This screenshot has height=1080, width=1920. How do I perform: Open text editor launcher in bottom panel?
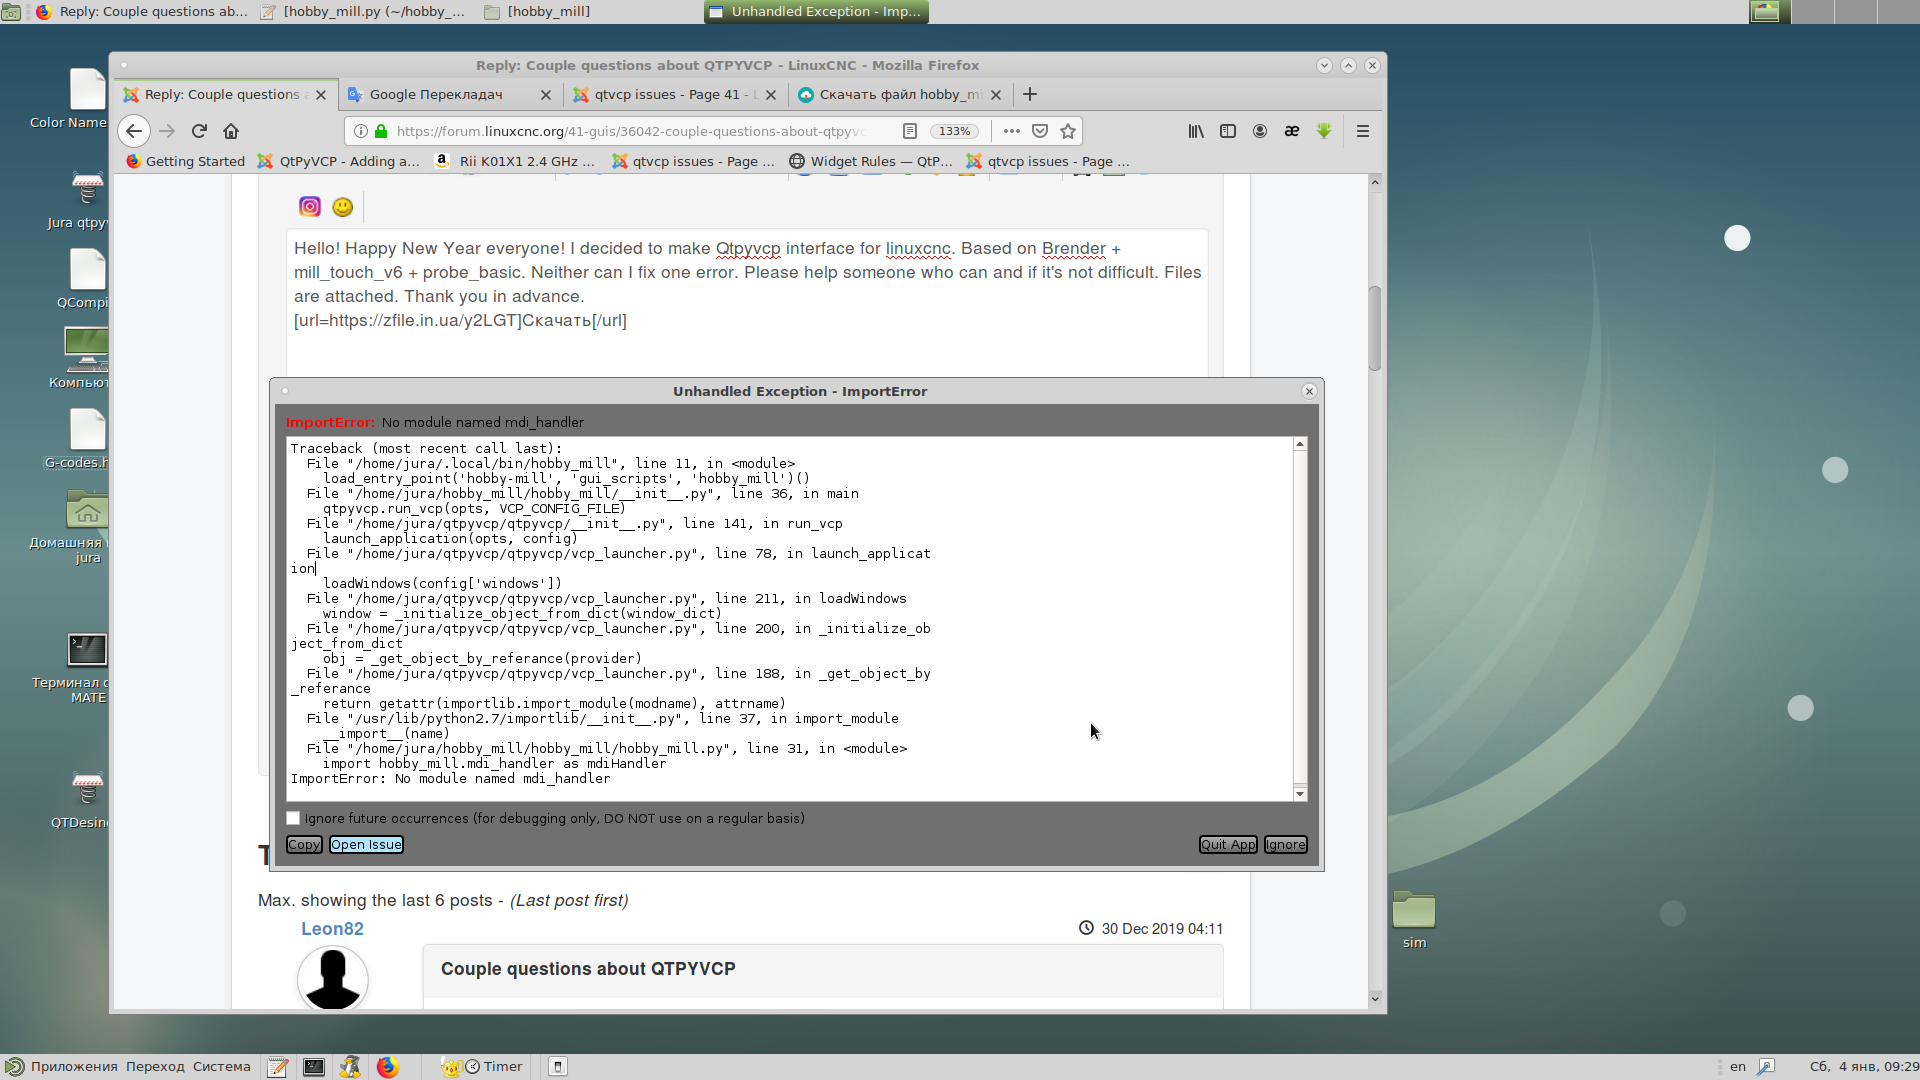coord(278,1067)
